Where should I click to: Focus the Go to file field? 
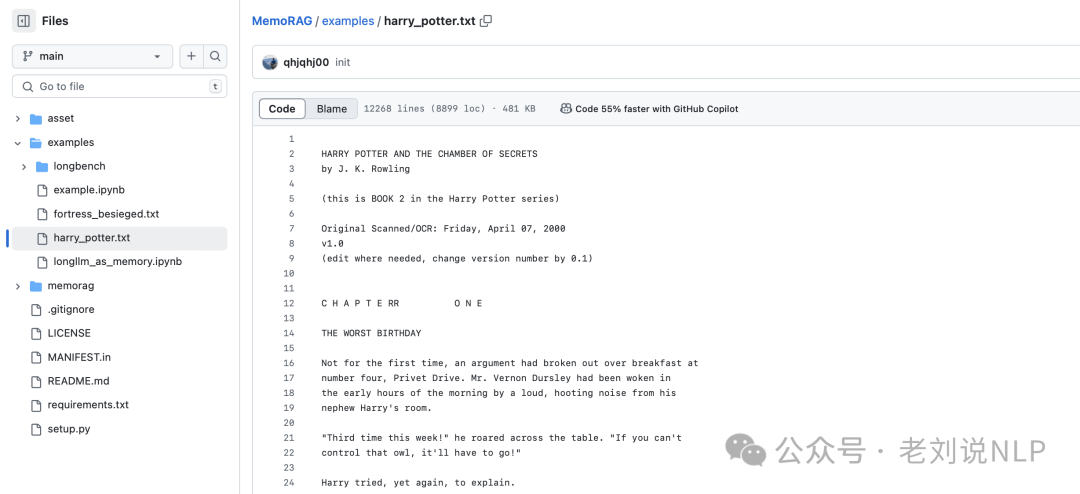click(120, 87)
